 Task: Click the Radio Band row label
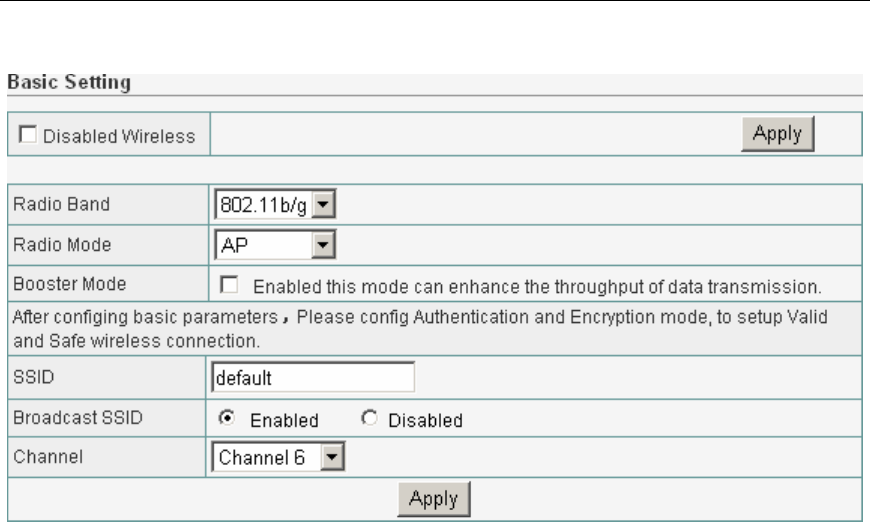click(60, 205)
